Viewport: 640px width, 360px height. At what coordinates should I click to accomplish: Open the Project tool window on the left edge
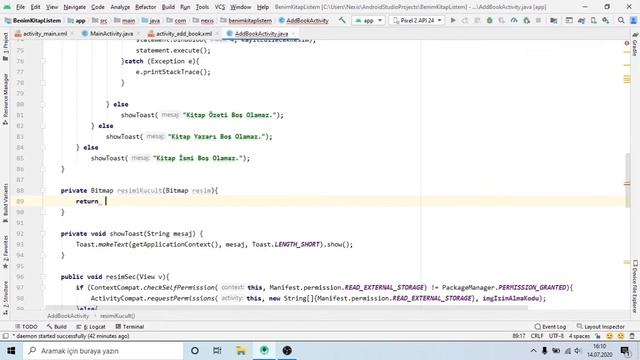tap(5, 47)
